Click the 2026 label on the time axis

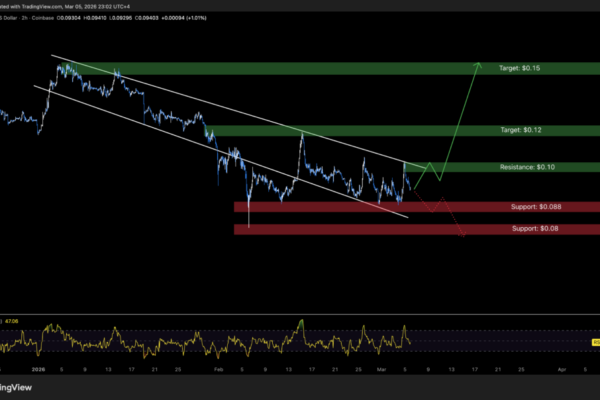pyautogui.click(x=40, y=368)
